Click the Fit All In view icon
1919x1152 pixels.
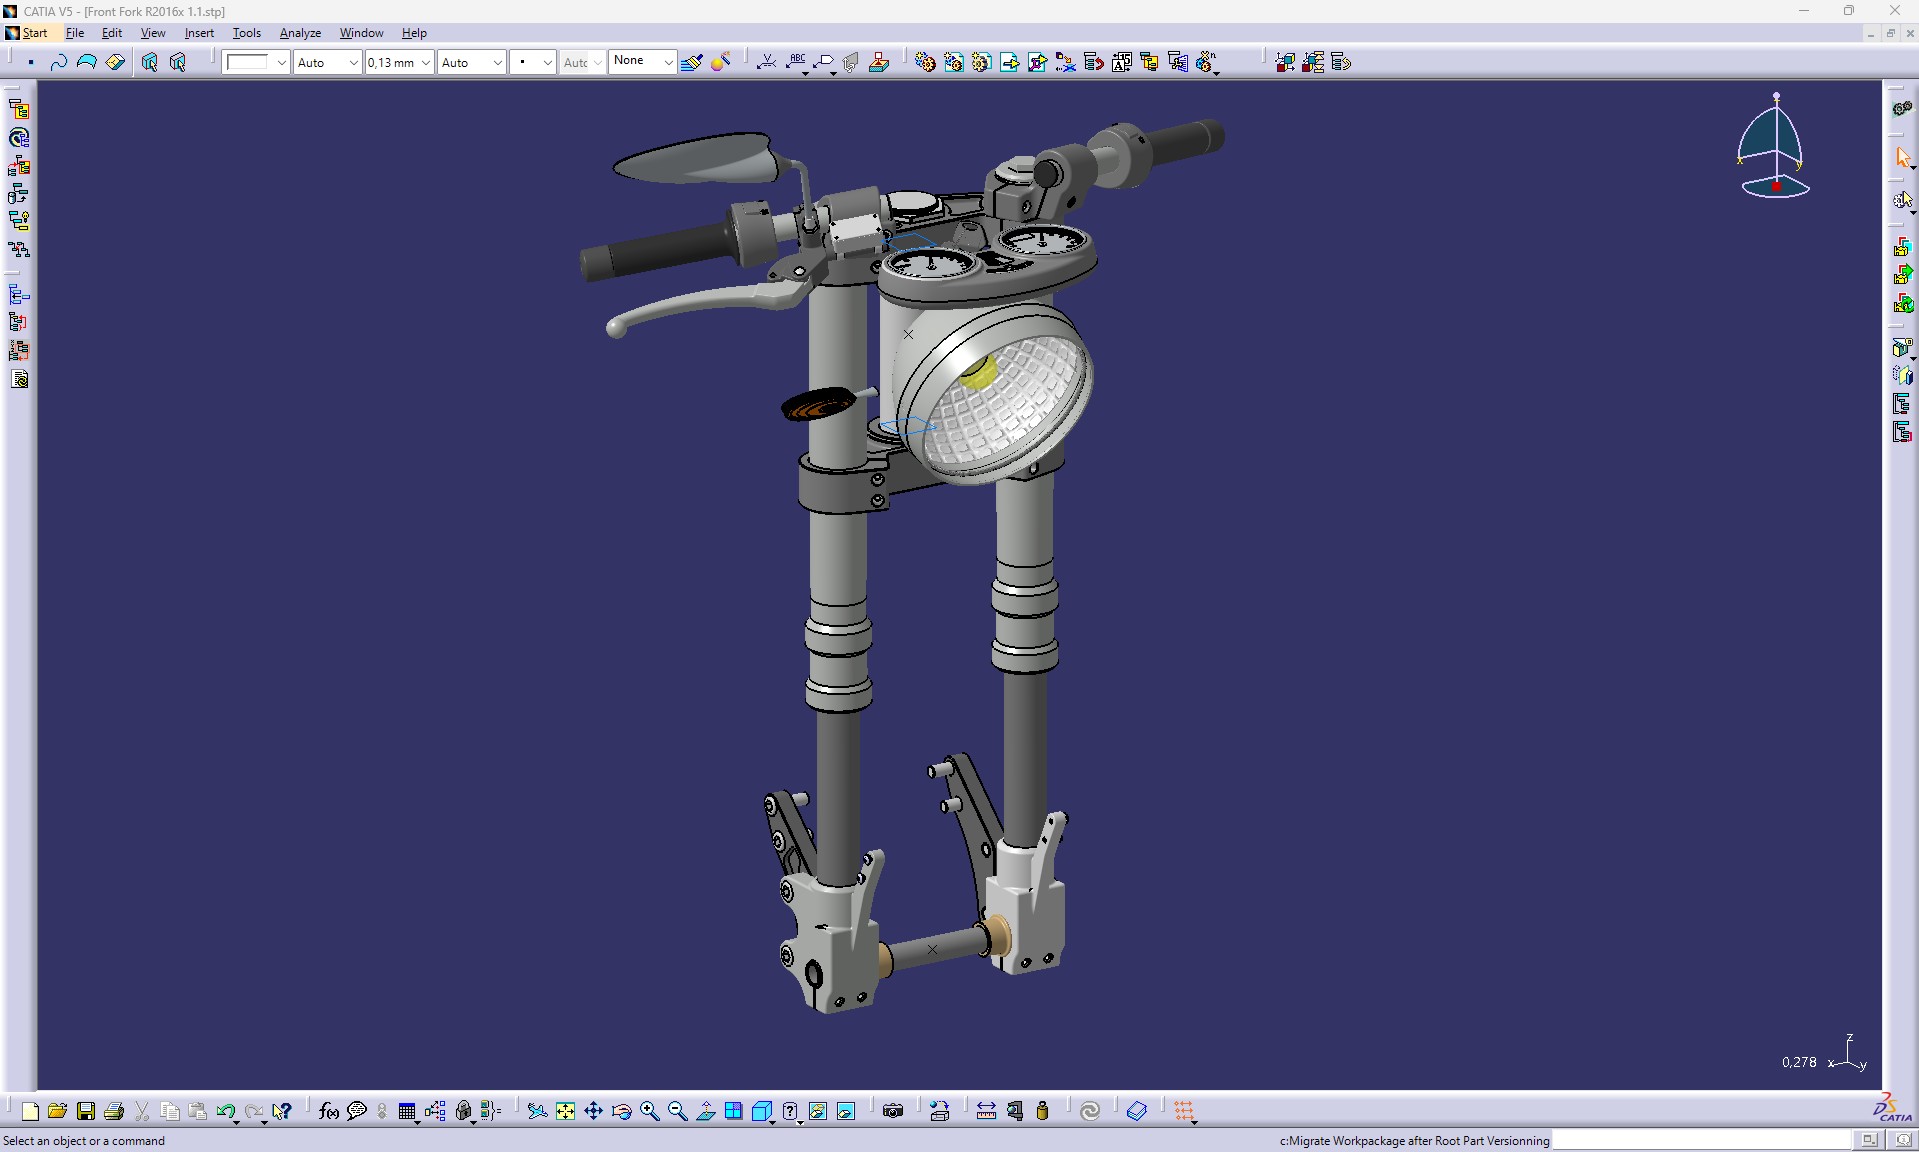point(566,1111)
